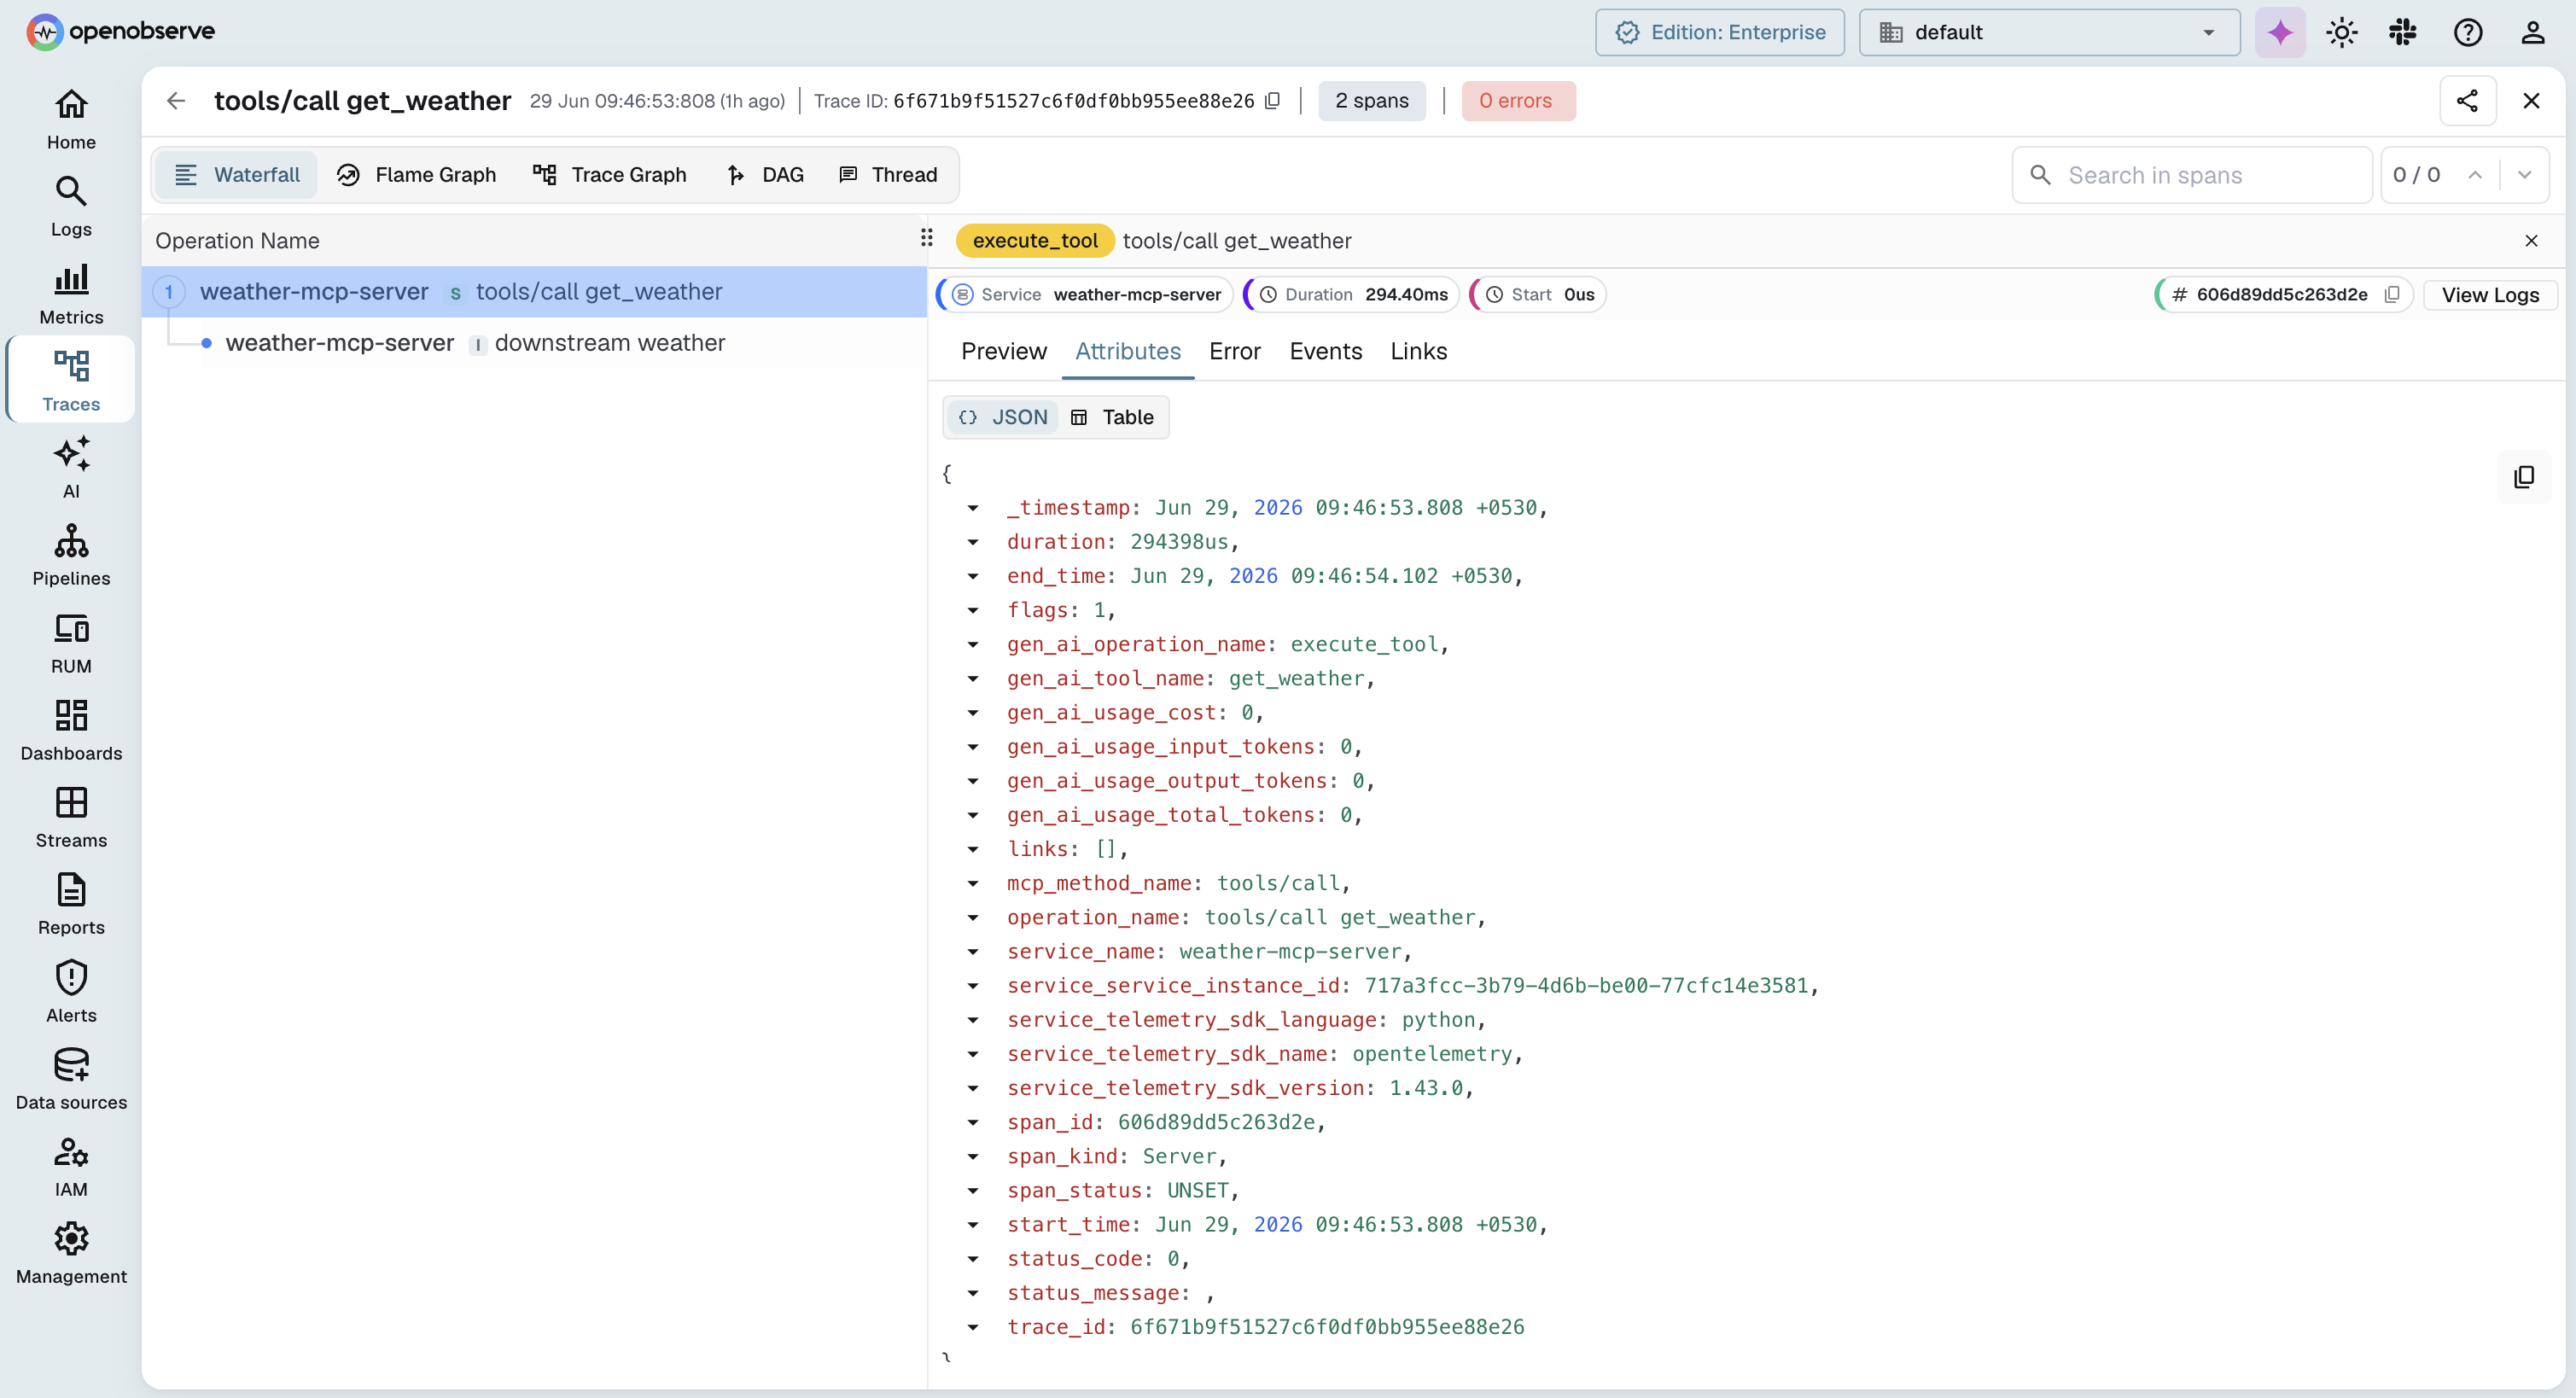Click the purple AI assistant sparkle icon
This screenshot has width=2576, height=1398.
point(2280,32)
